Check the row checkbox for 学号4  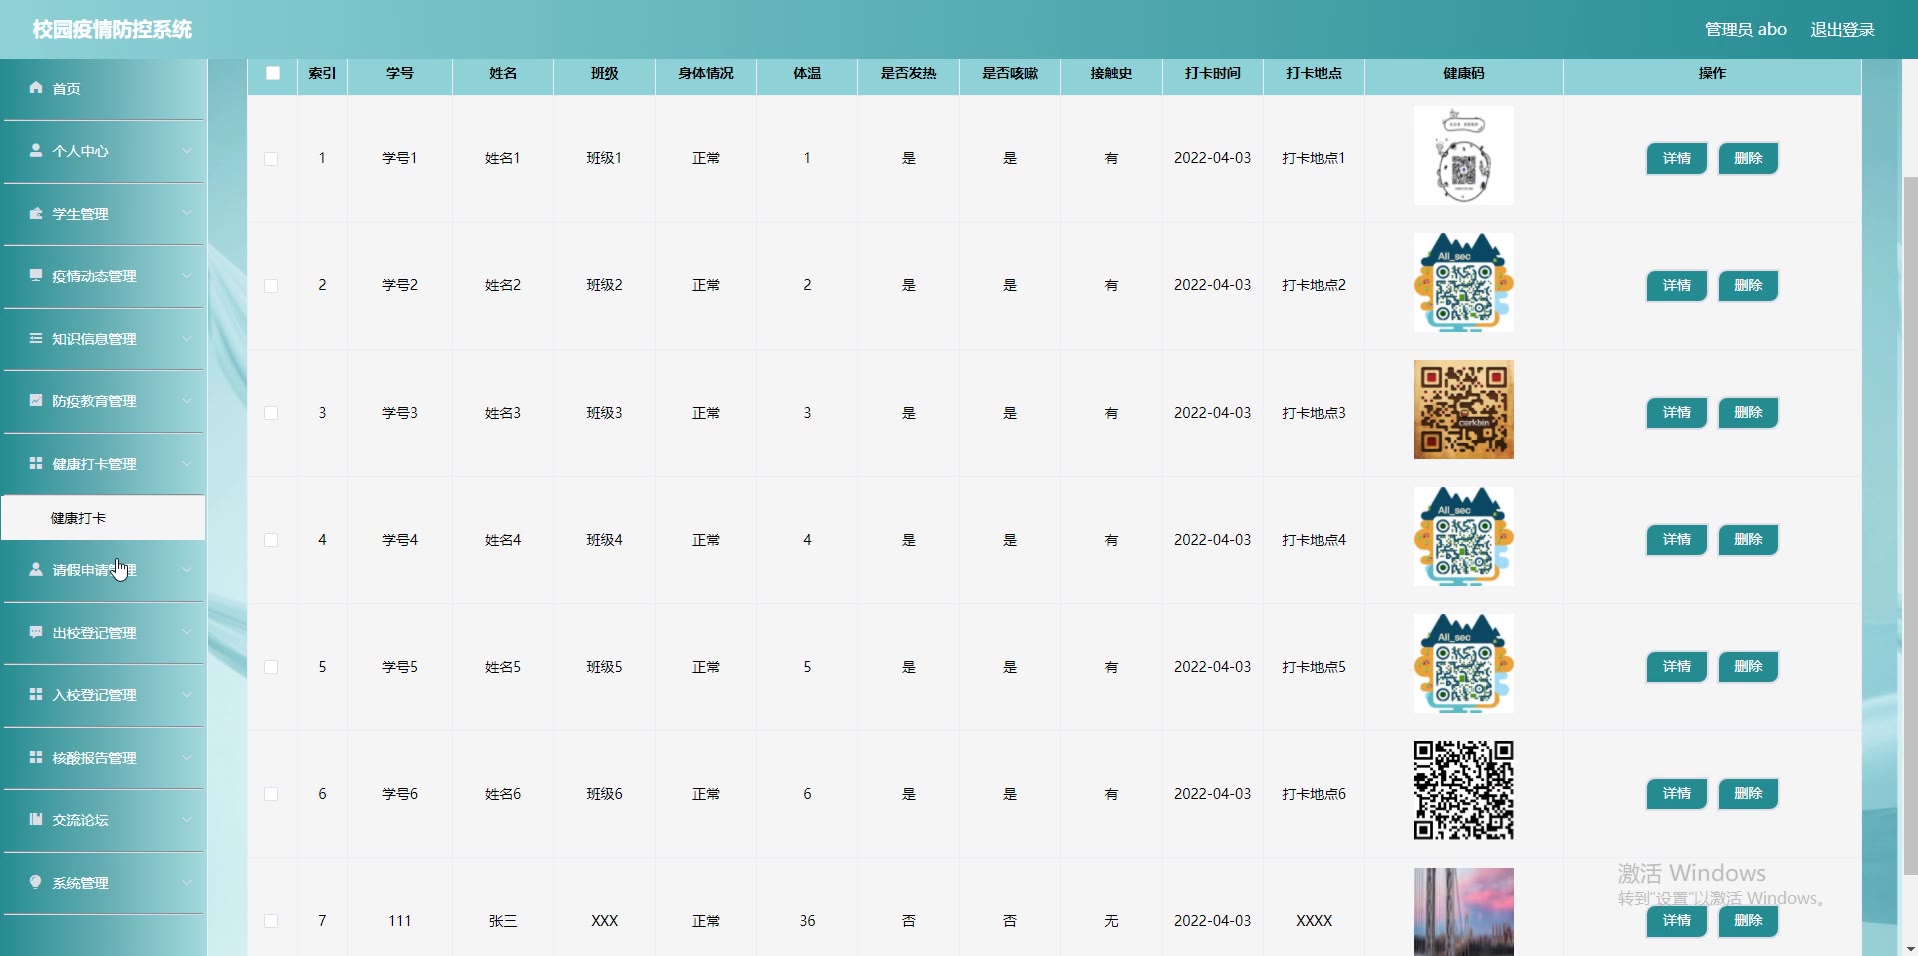(x=271, y=540)
